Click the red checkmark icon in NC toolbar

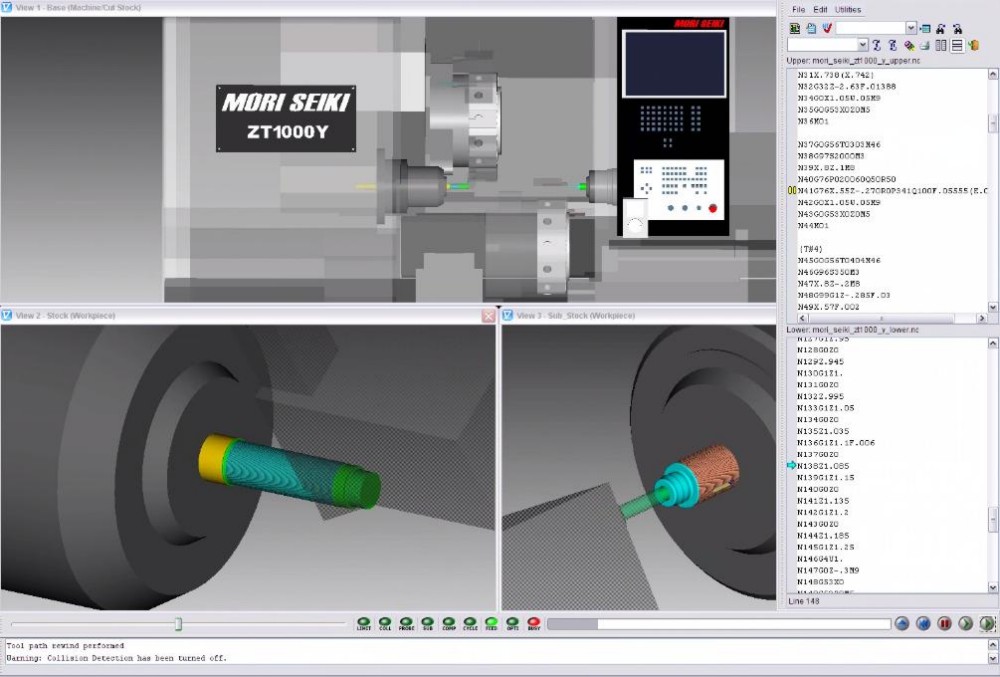coord(827,28)
